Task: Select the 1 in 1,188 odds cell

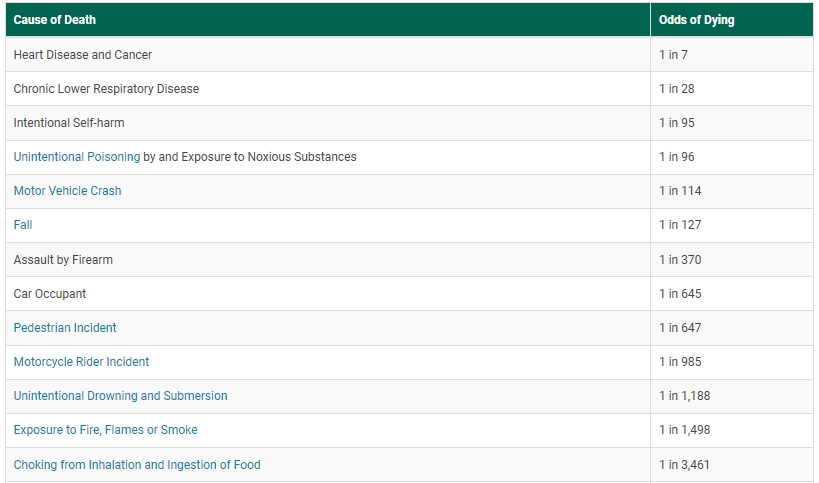Action: click(732, 395)
